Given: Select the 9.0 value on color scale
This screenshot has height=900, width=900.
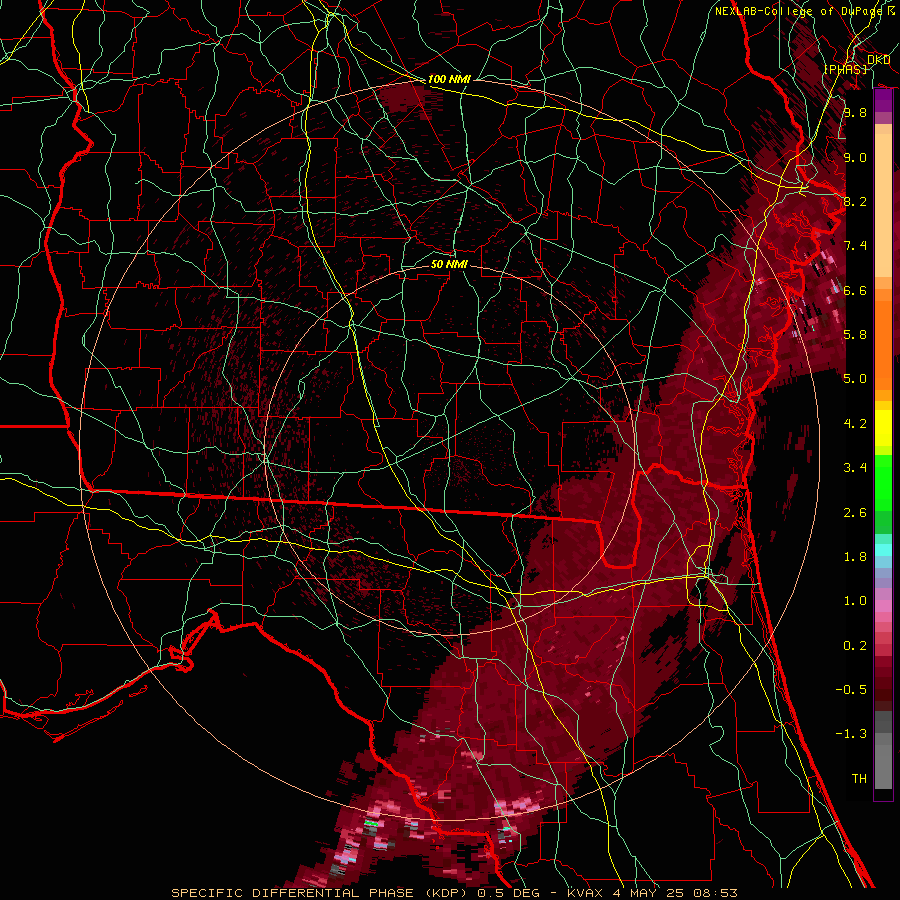Looking at the screenshot, I should [x=855, y=157].
